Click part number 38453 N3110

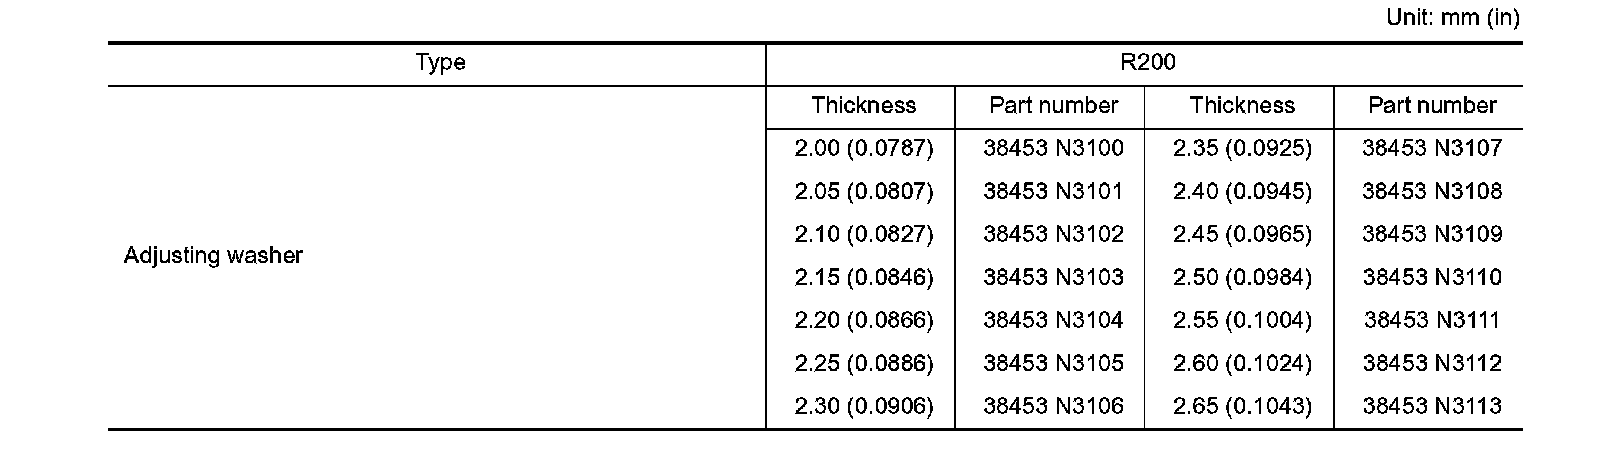click(1432, 278)
